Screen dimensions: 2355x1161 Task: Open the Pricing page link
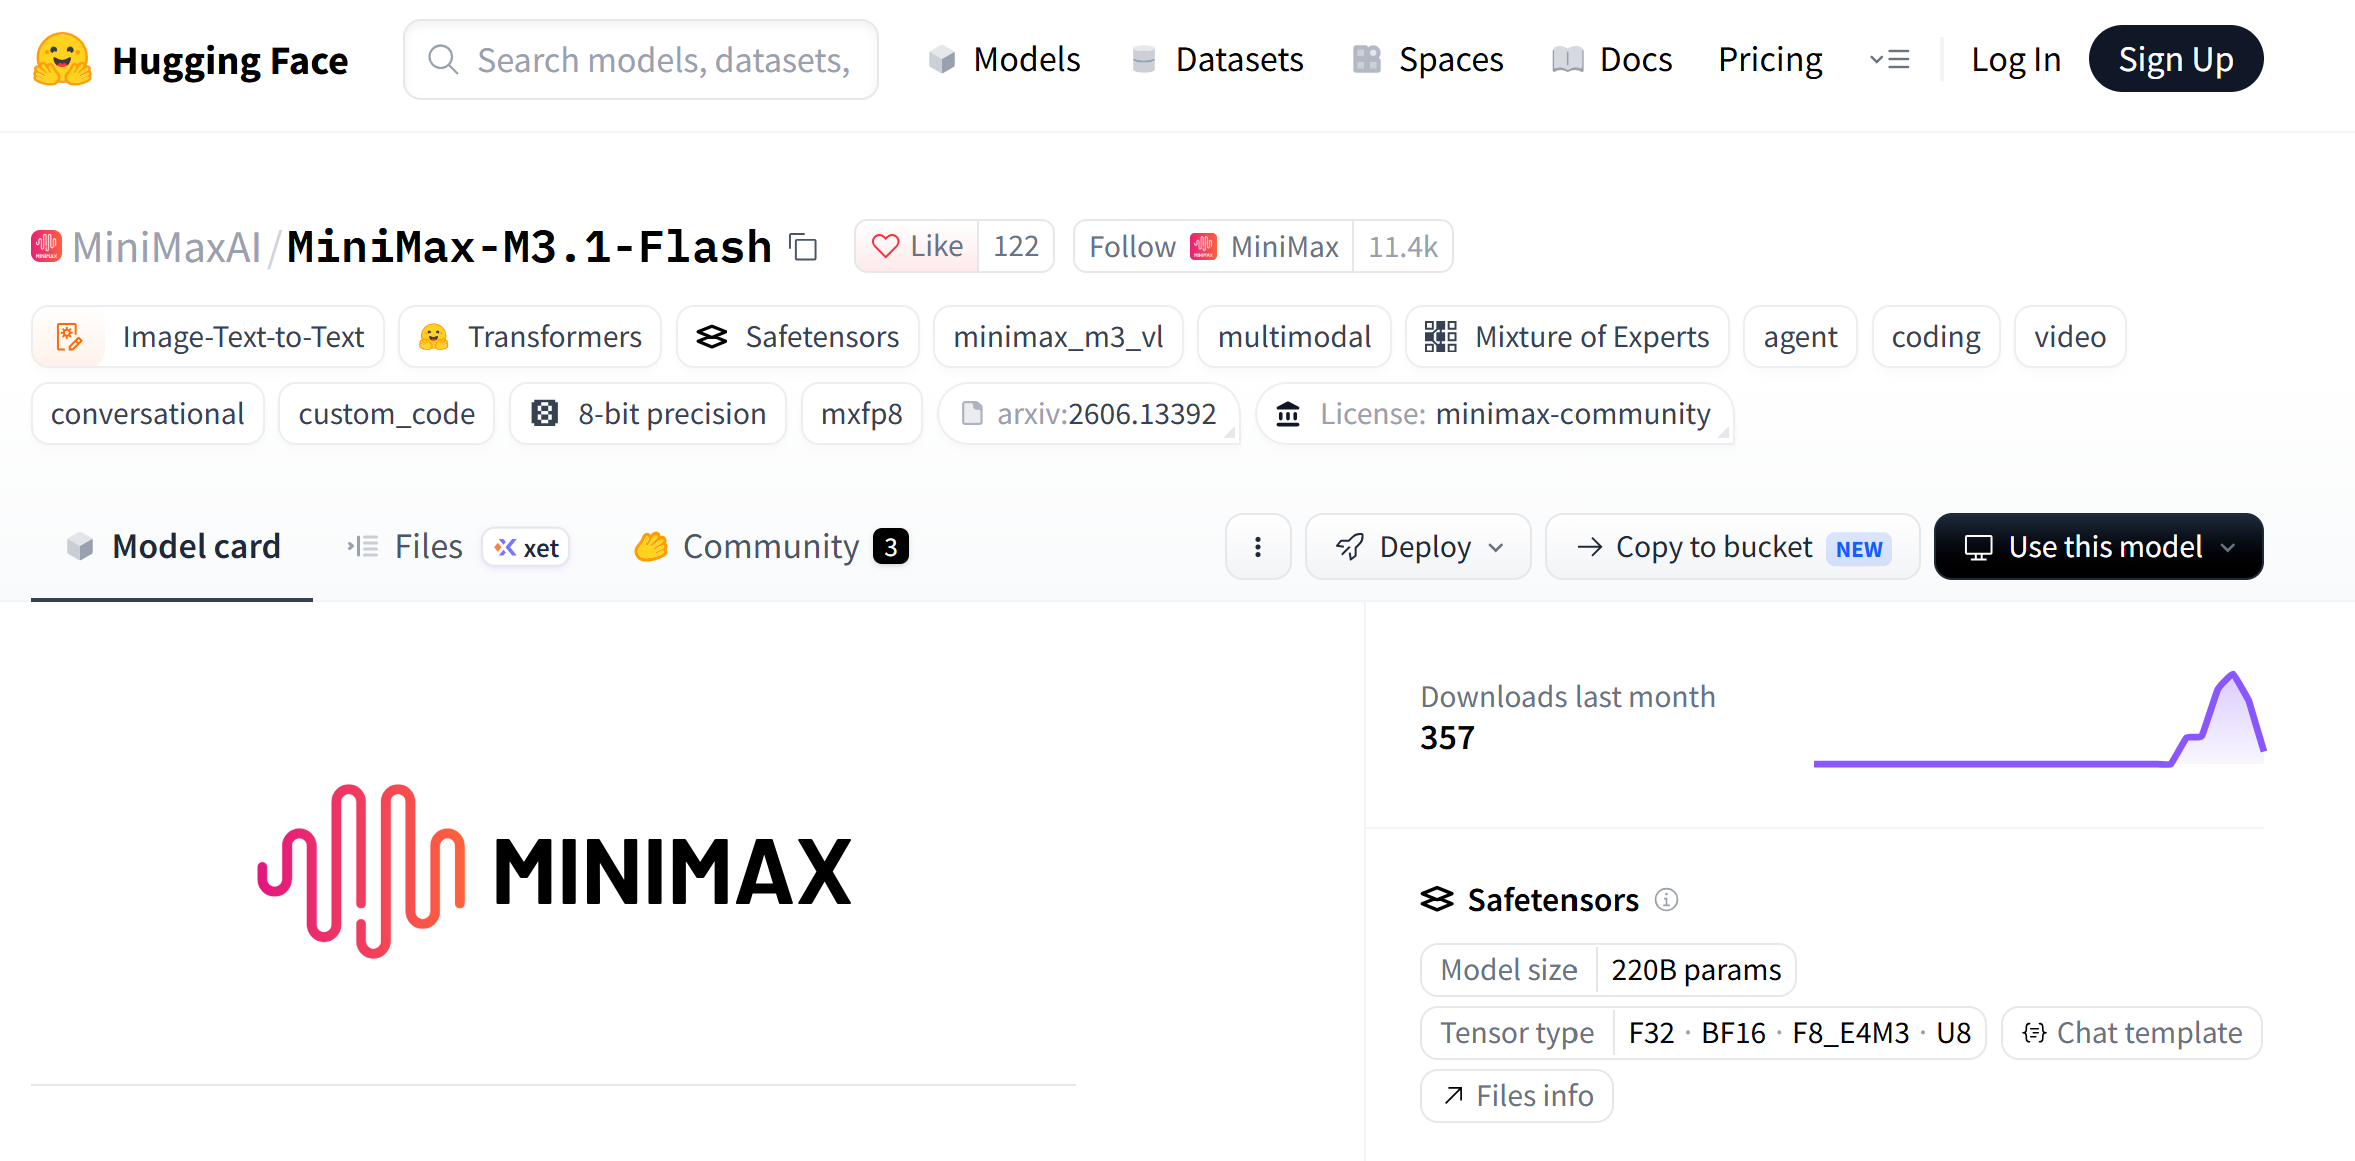[1770, 60]
